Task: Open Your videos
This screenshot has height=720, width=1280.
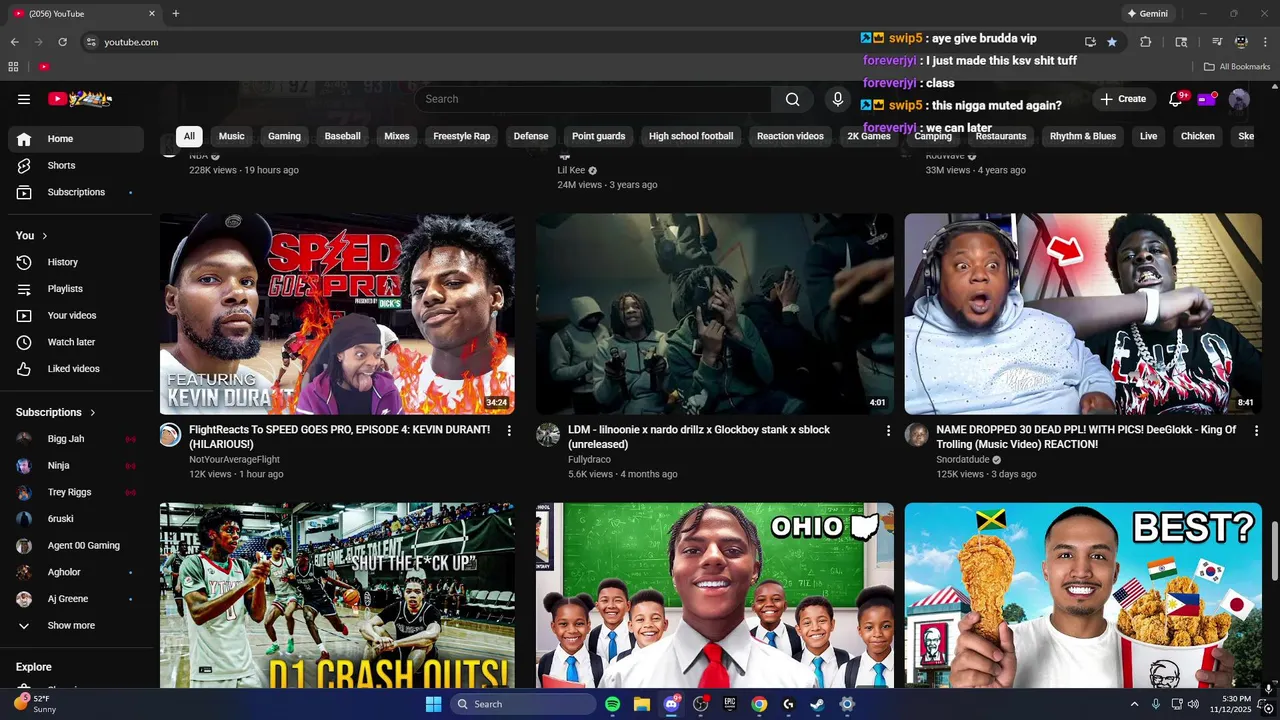Action: point(76,316)
